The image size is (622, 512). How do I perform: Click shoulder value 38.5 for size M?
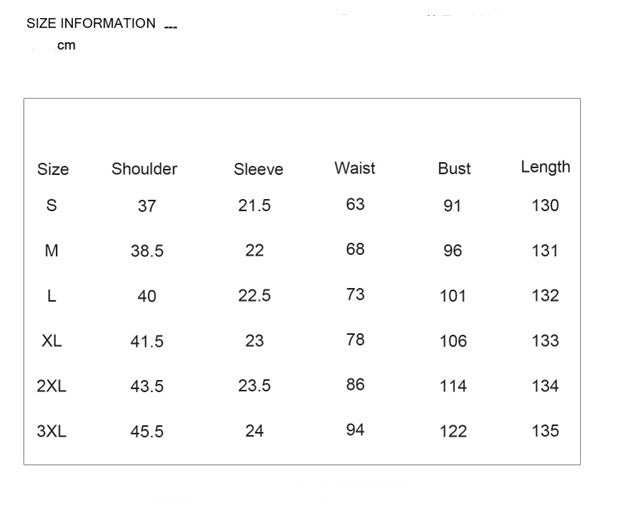(147, 251)
